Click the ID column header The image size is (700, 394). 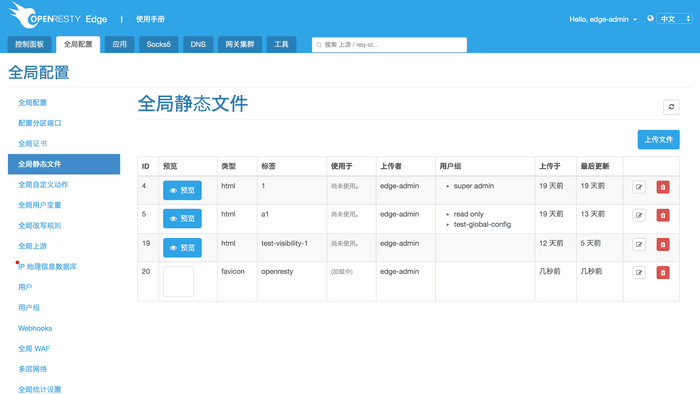click(146, 166)
